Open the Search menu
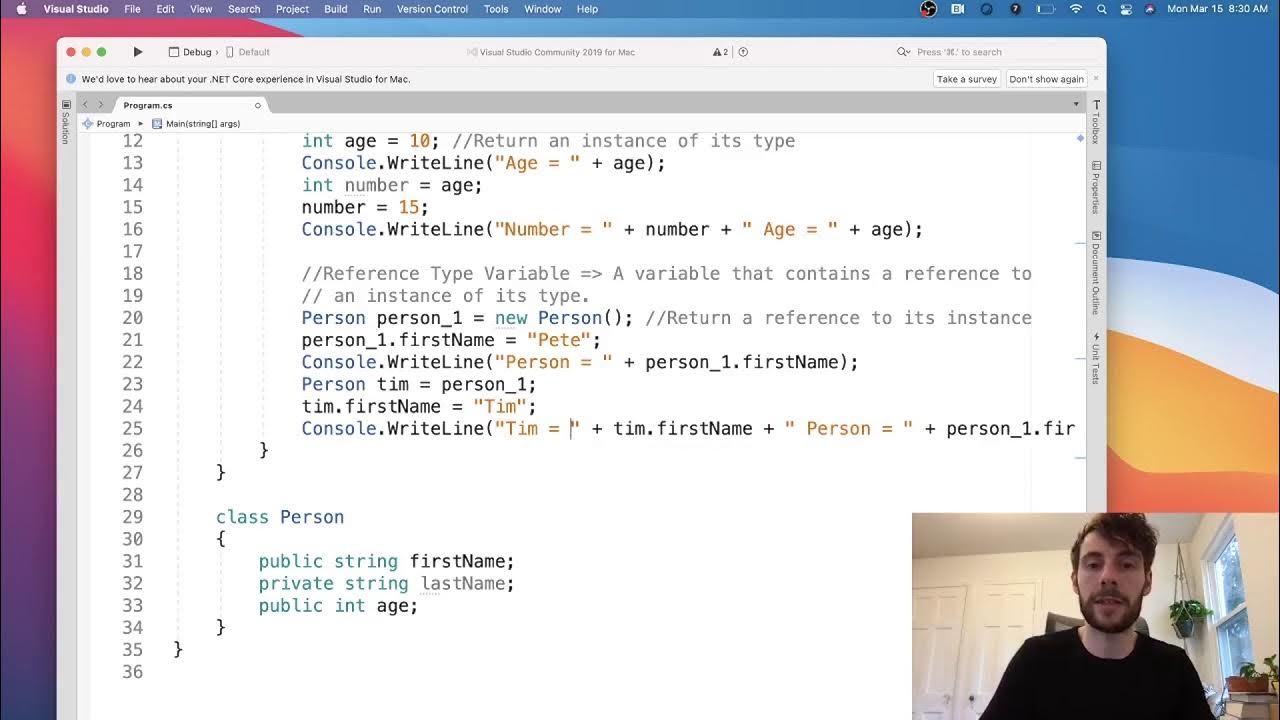This screenshot has height=720, width=1280. (x=244, y=9)
